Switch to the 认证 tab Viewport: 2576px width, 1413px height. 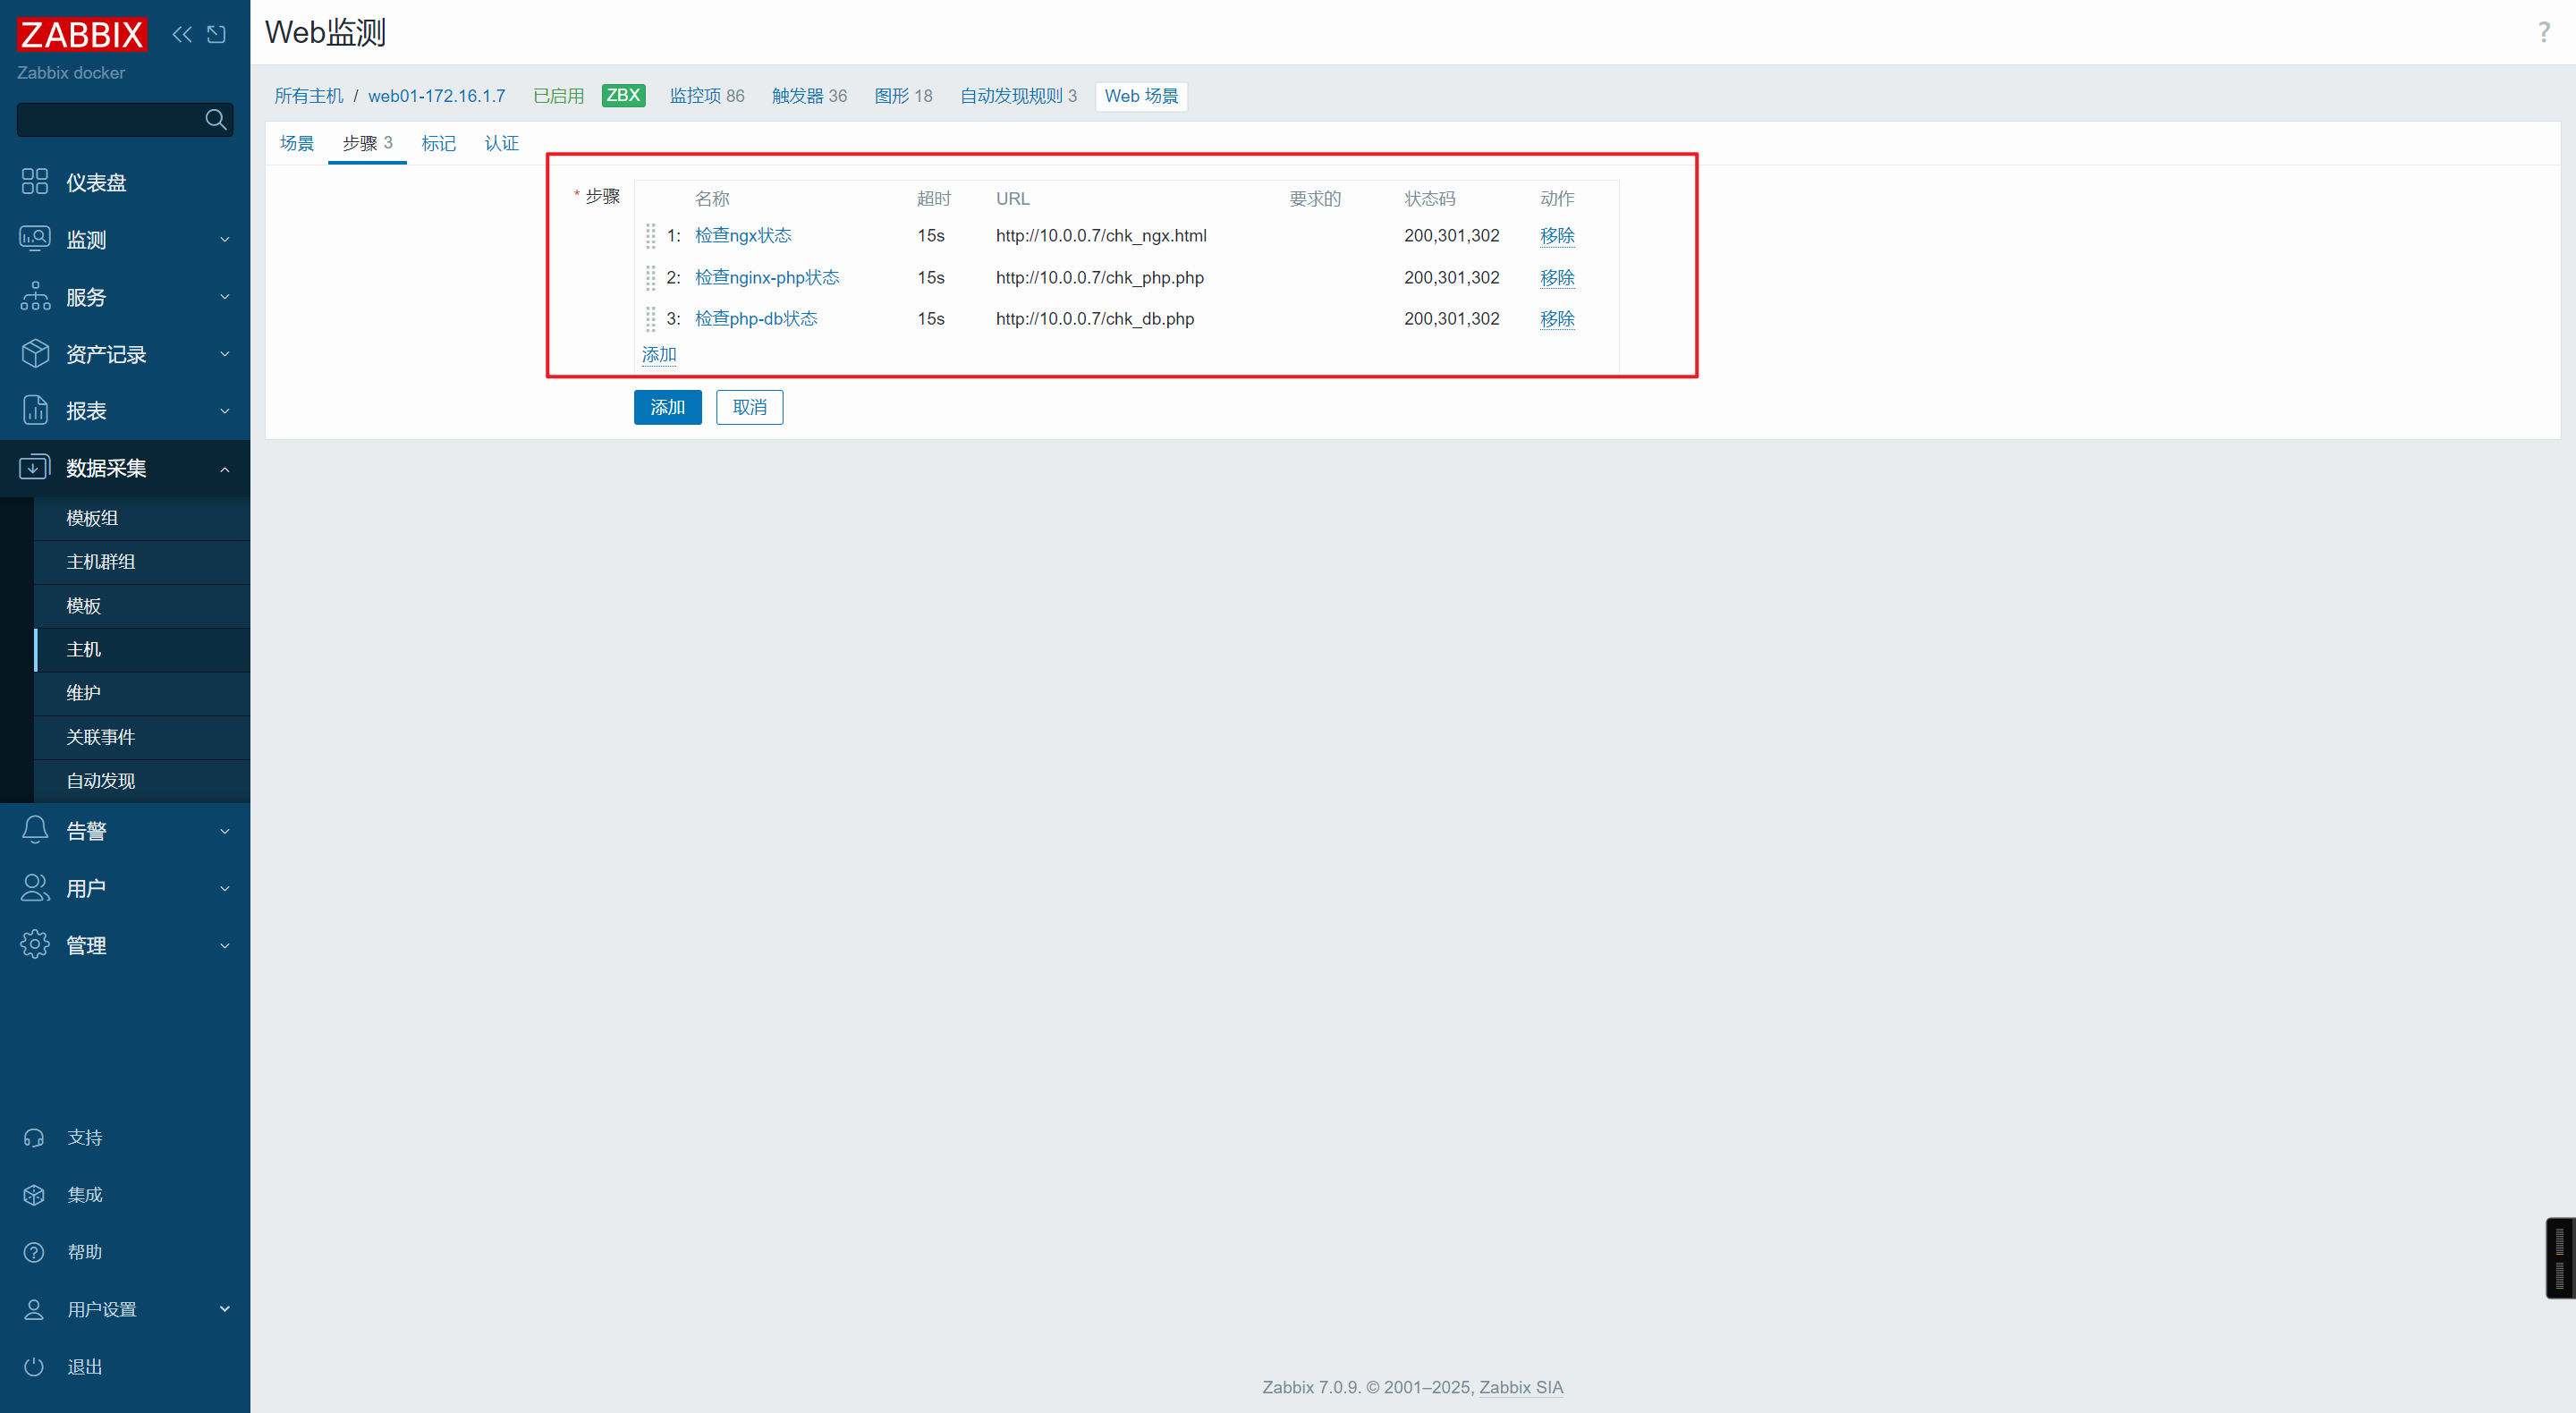click(501, 143)
